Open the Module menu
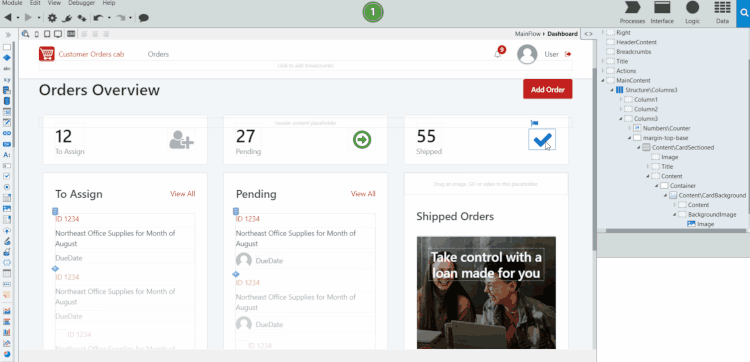Viewport: 750px width, 362px height. coord(12,3)
